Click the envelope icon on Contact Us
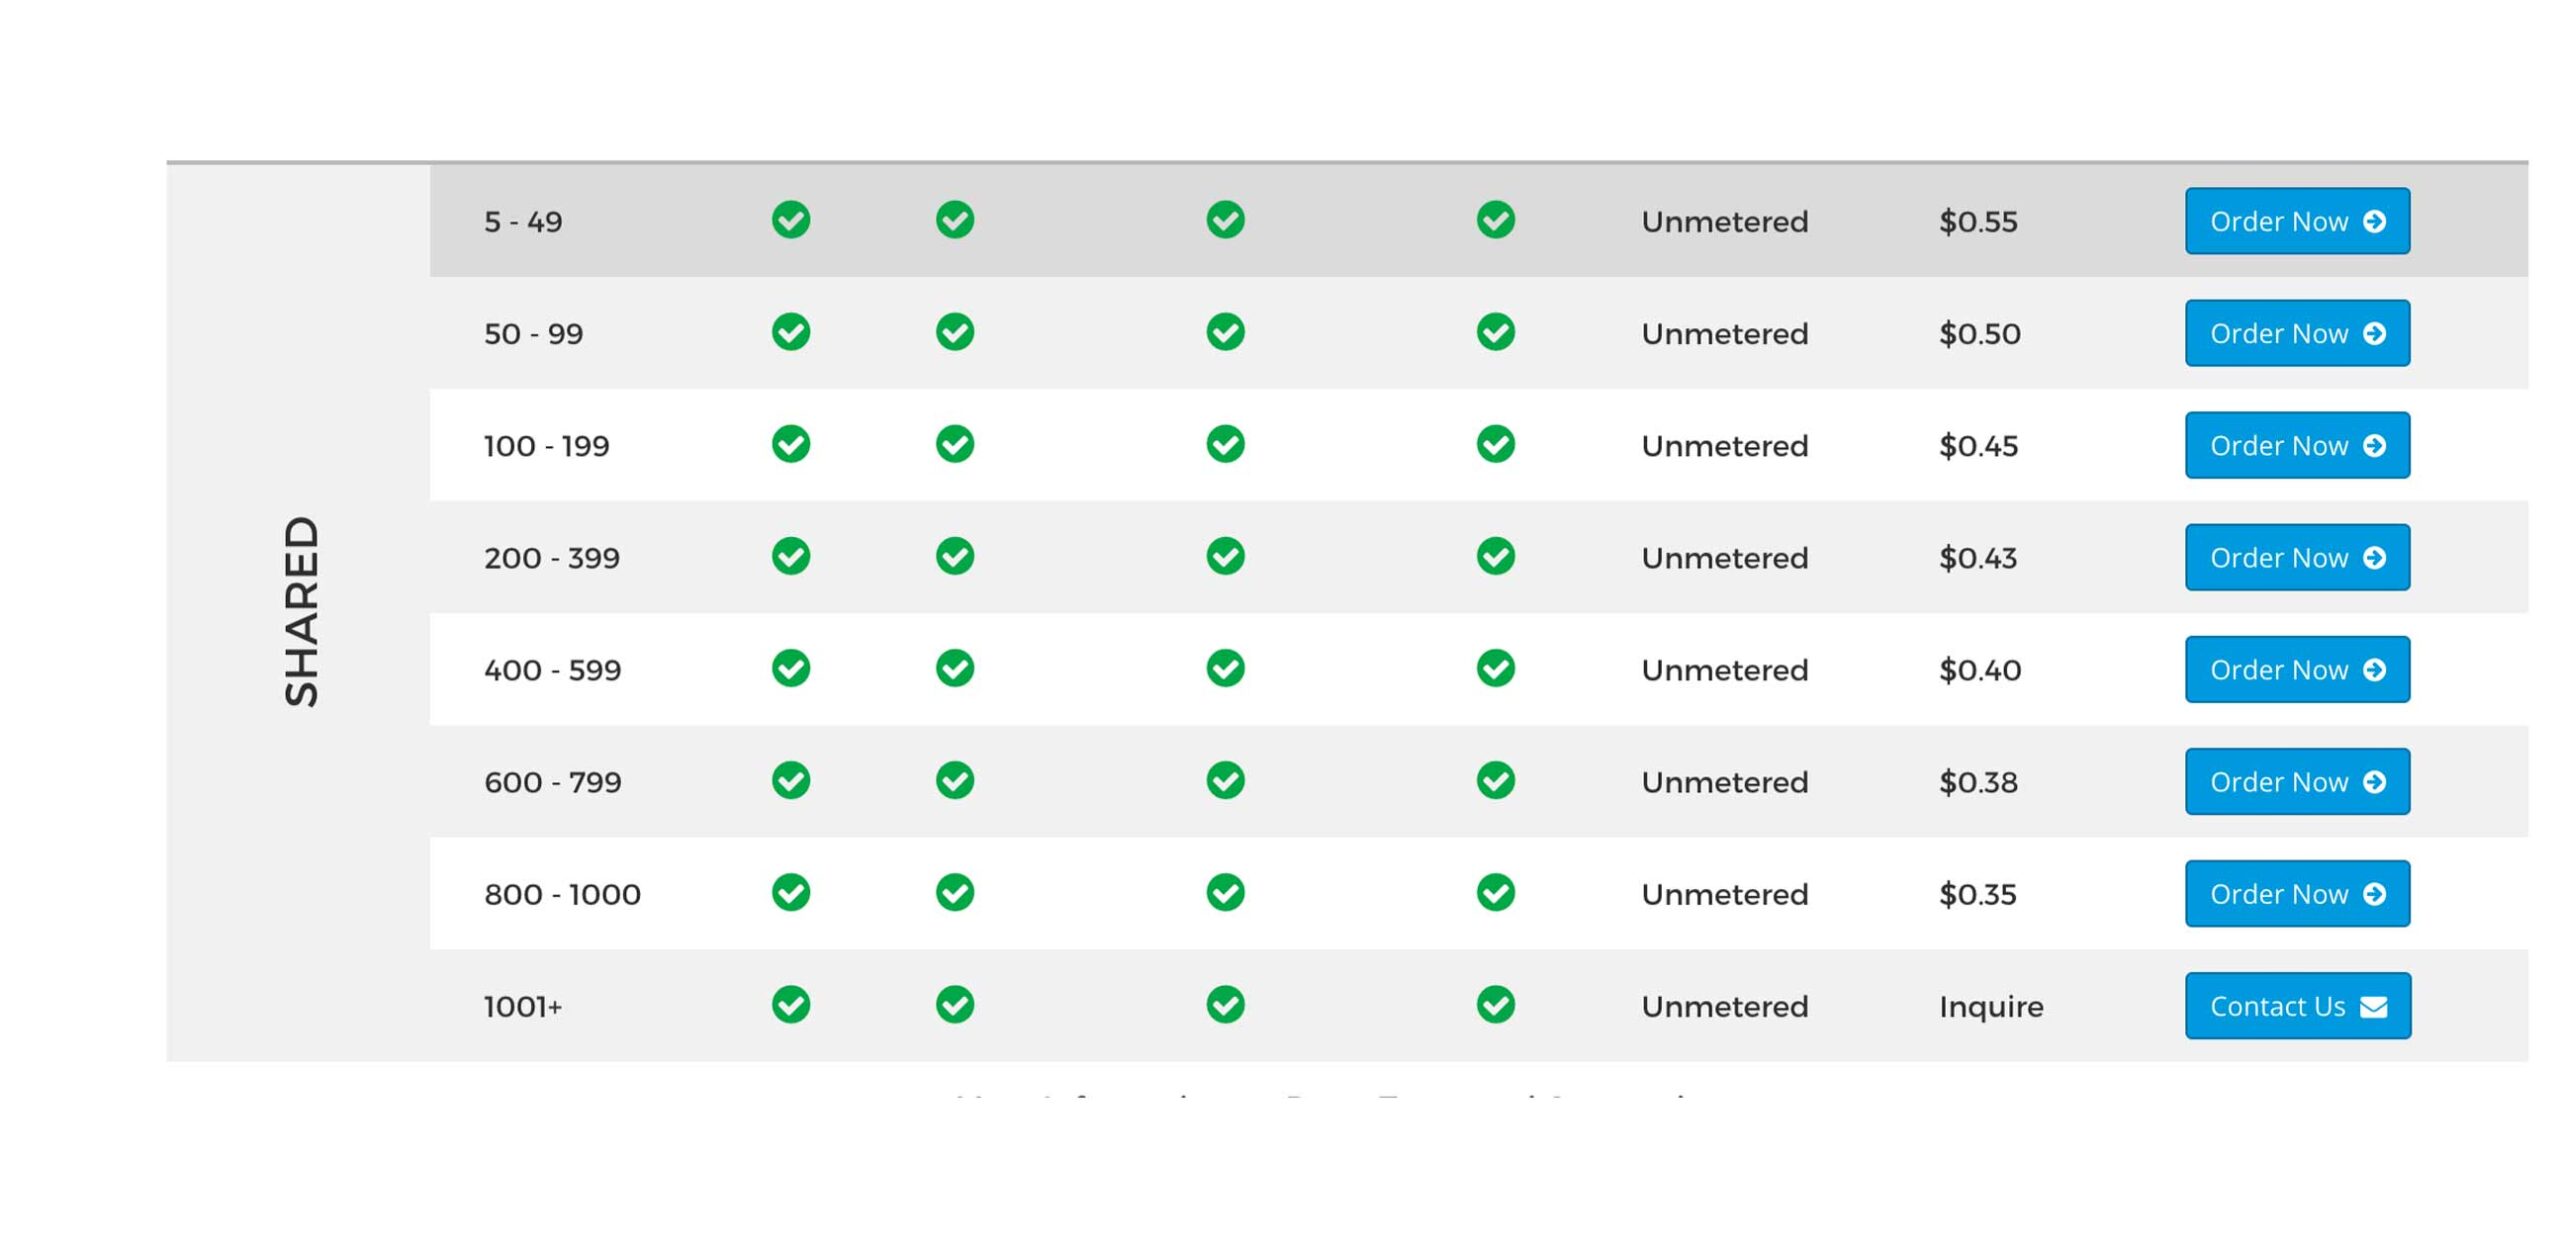Image resolution: width=2560 pixels, height=1250 pixels. point(2373,1007)
